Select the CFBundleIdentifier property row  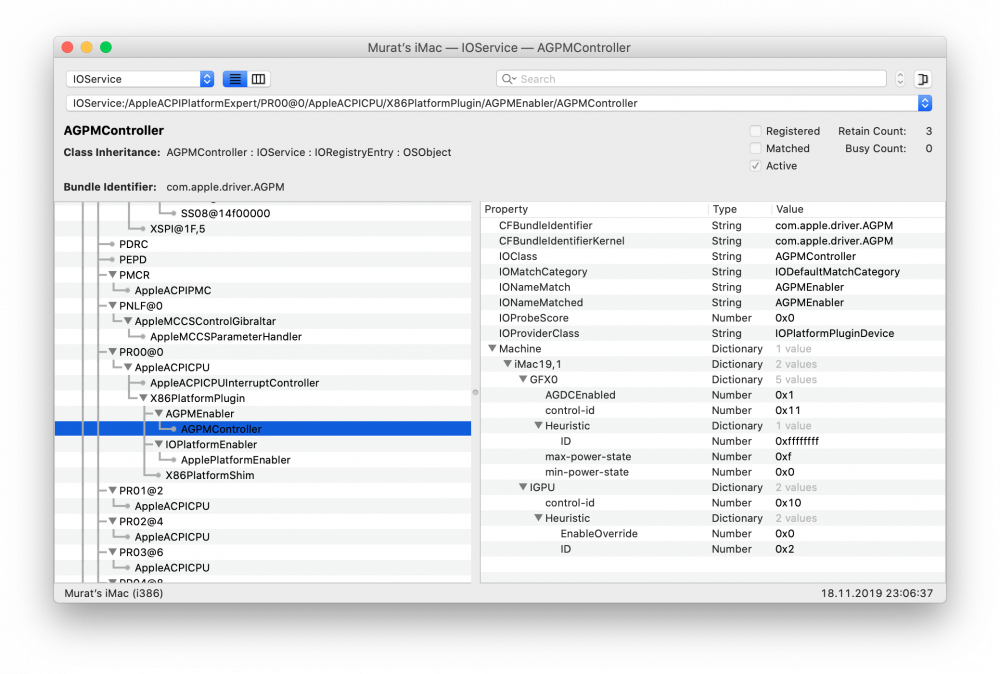(712, 226)
